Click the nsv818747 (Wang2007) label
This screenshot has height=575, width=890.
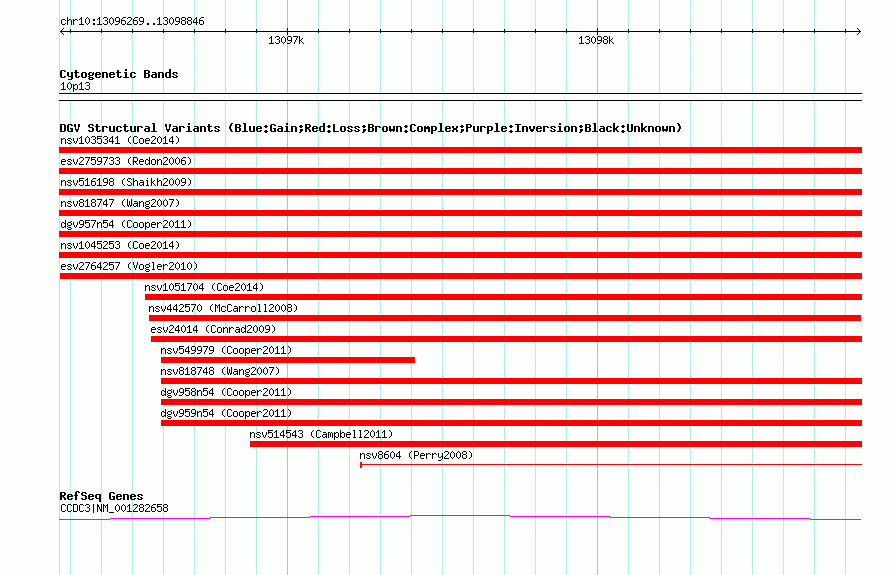click(120, 203)
